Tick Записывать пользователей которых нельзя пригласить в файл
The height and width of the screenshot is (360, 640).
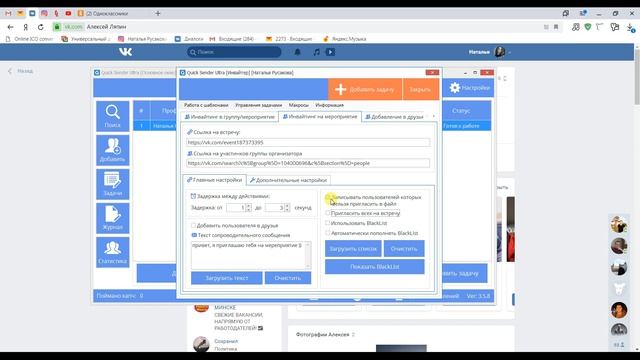tap(328, 197)
